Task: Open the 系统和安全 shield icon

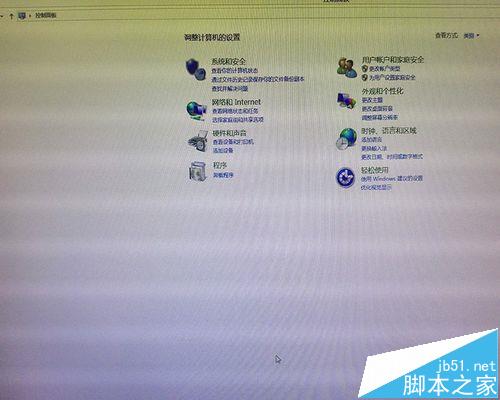Action: pyautogui.click(x=196, y=69)
